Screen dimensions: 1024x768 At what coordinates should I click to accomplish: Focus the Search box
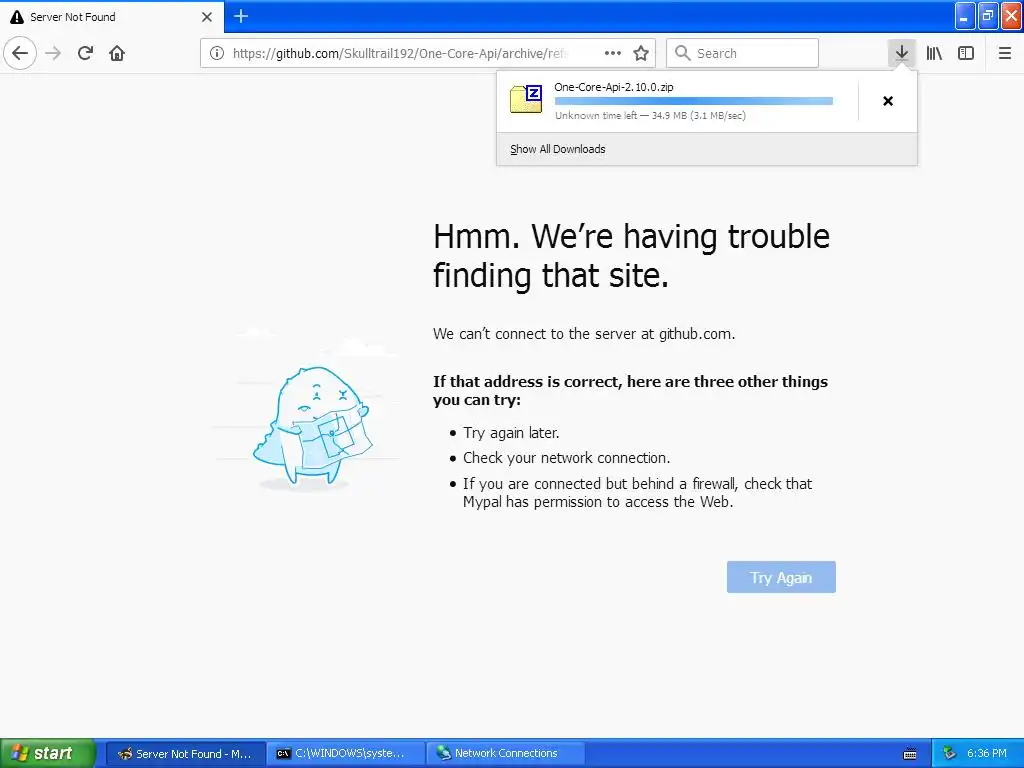click(743, 53)
